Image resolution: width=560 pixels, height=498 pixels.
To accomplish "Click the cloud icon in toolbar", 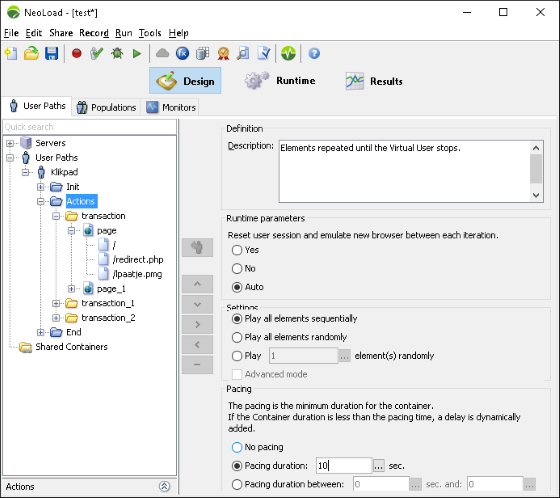I will click(162, 53).
